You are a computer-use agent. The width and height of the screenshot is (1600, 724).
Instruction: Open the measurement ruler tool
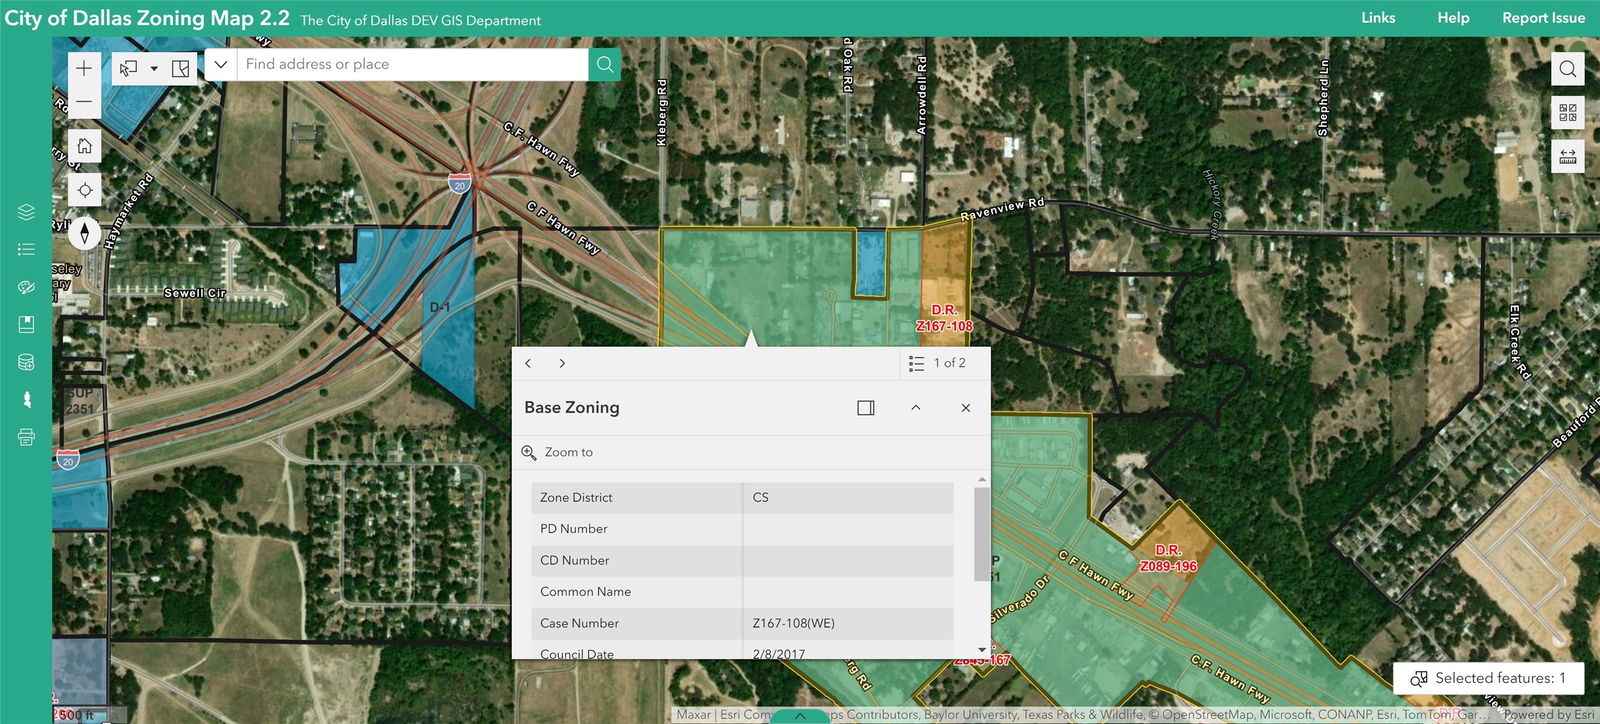pos(1567,156)
